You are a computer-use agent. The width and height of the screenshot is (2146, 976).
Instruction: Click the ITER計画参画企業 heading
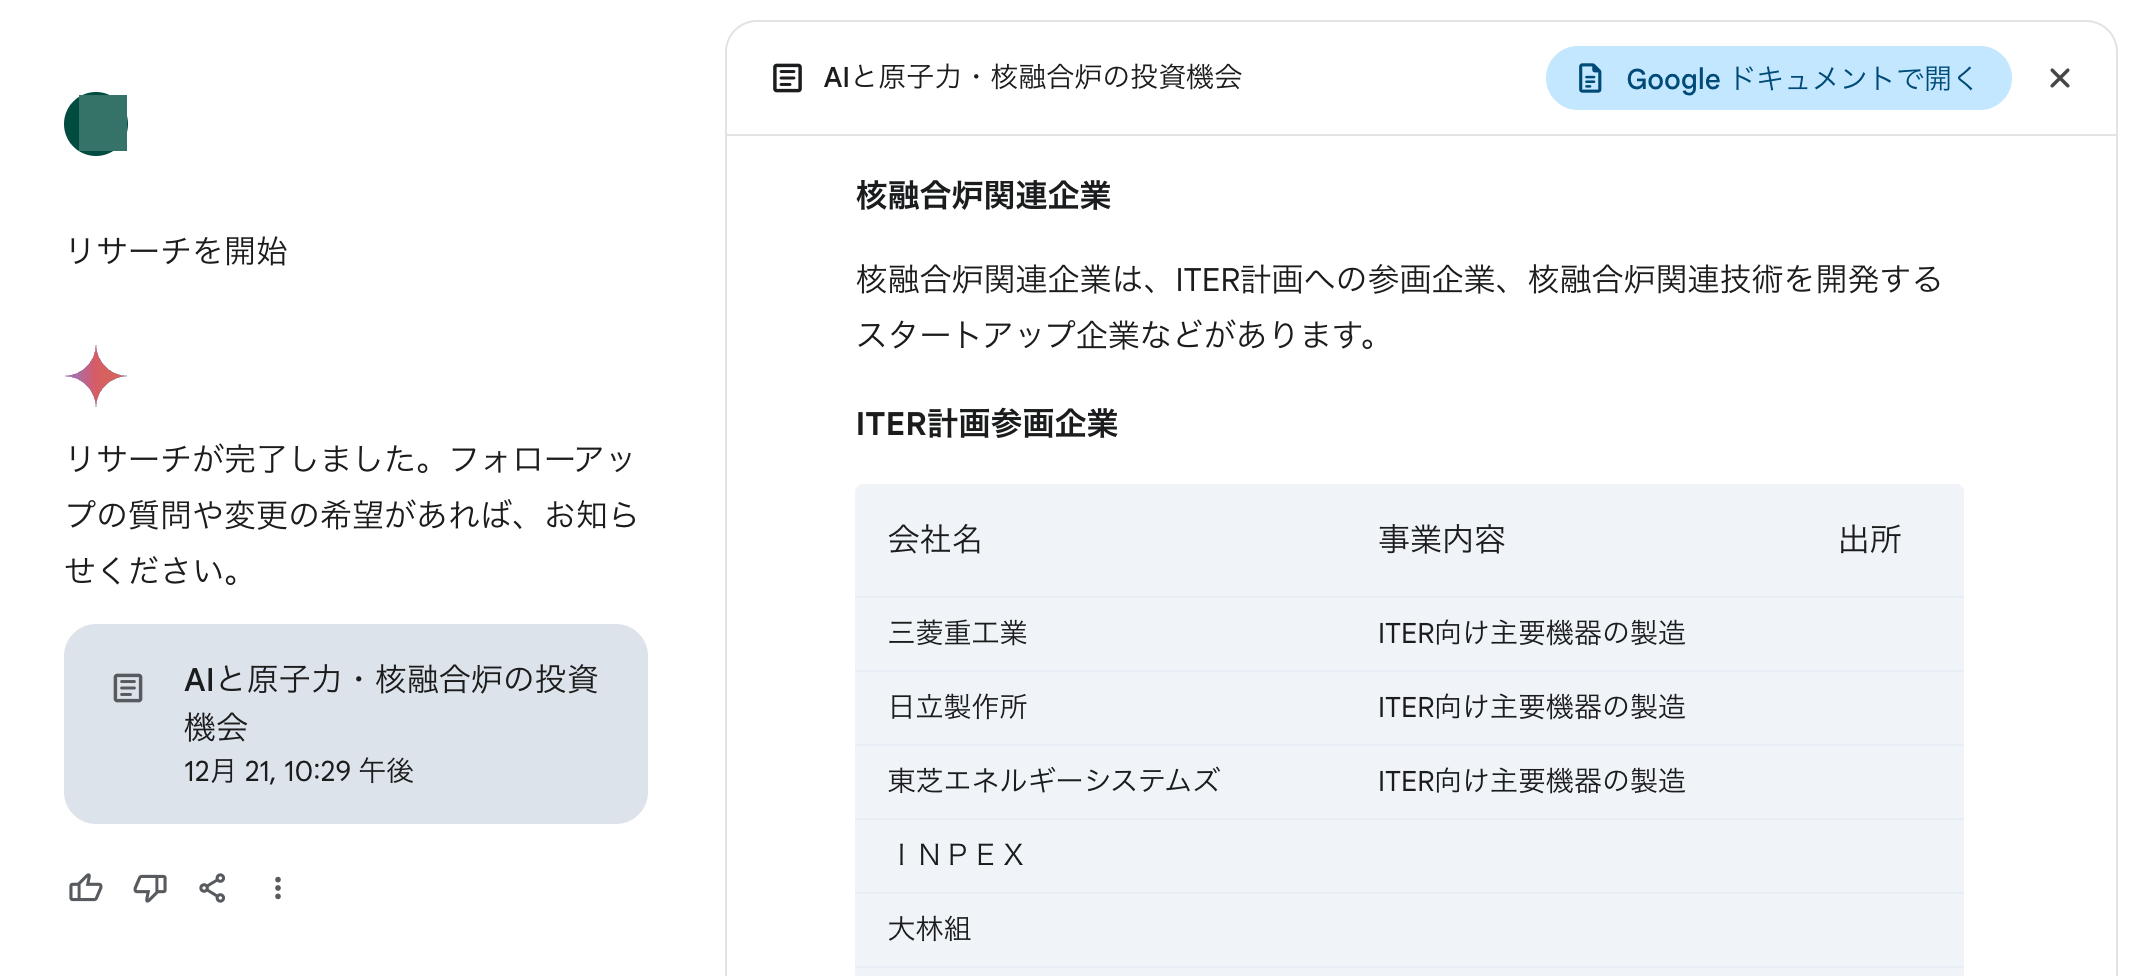tap(986, 424)
